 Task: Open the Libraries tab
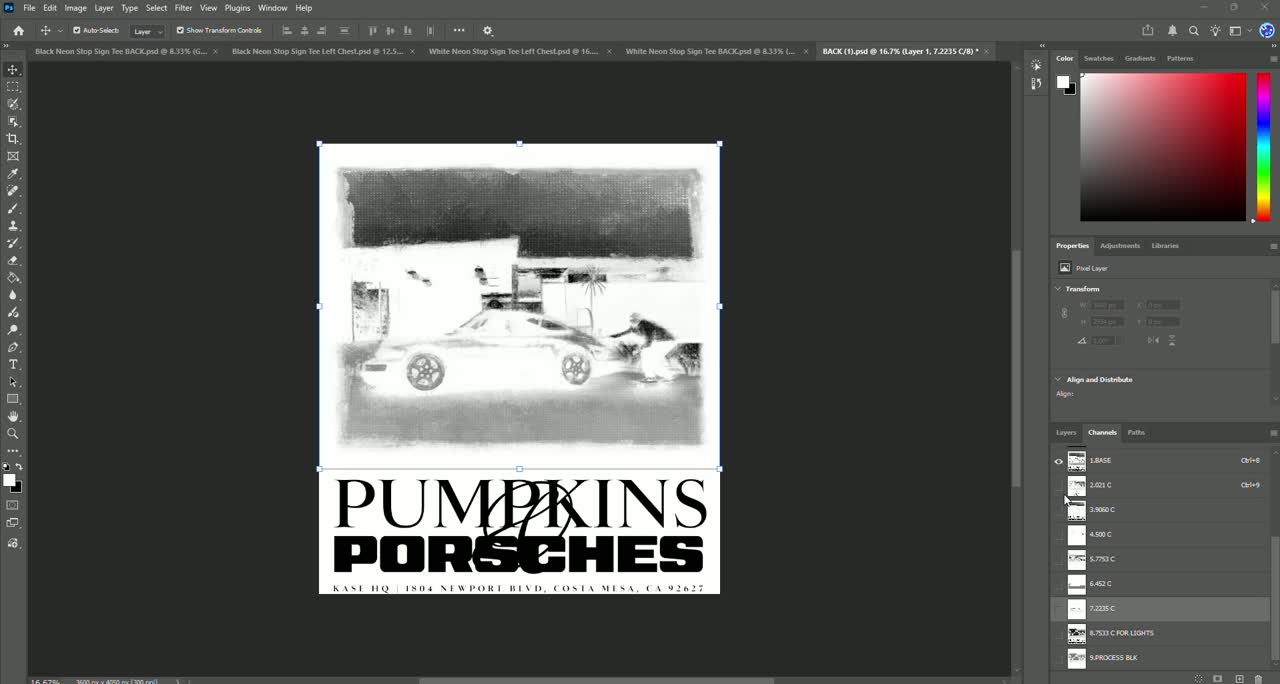(1165, 246)
